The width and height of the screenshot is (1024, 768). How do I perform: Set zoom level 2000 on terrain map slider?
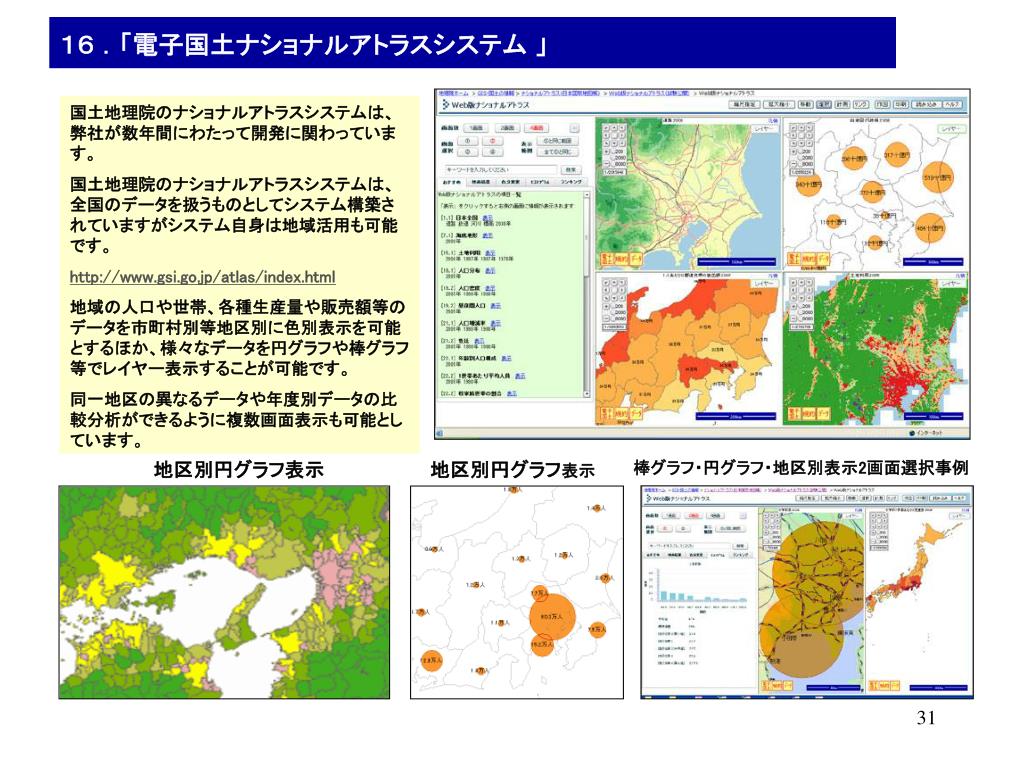[x=620, y=158]
